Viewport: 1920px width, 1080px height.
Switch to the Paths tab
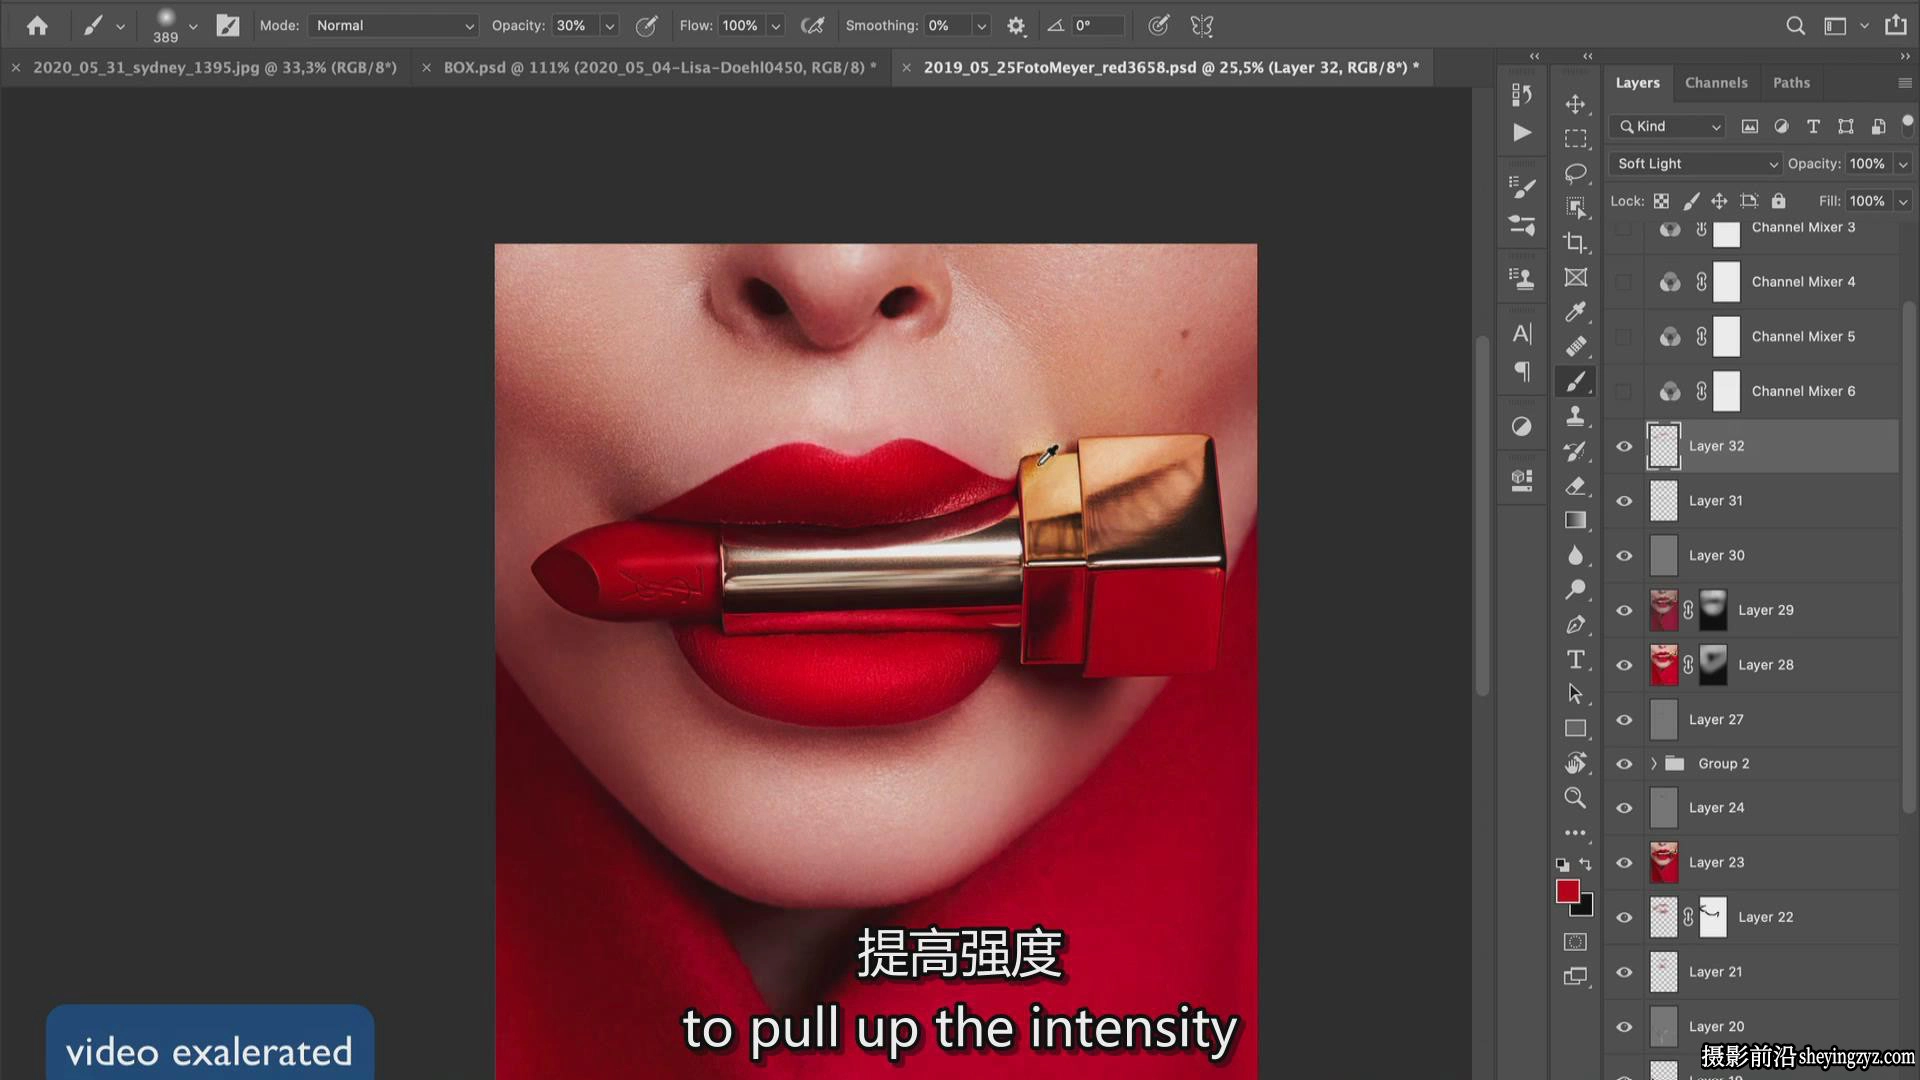(1791, 83)
